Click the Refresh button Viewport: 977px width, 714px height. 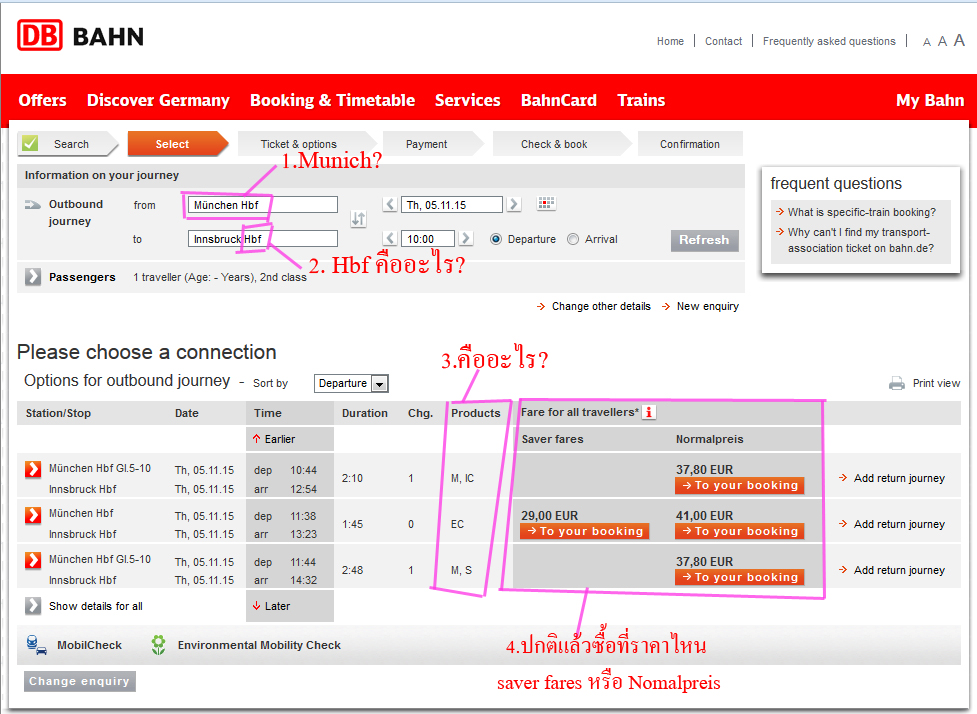tap(704, 240)
